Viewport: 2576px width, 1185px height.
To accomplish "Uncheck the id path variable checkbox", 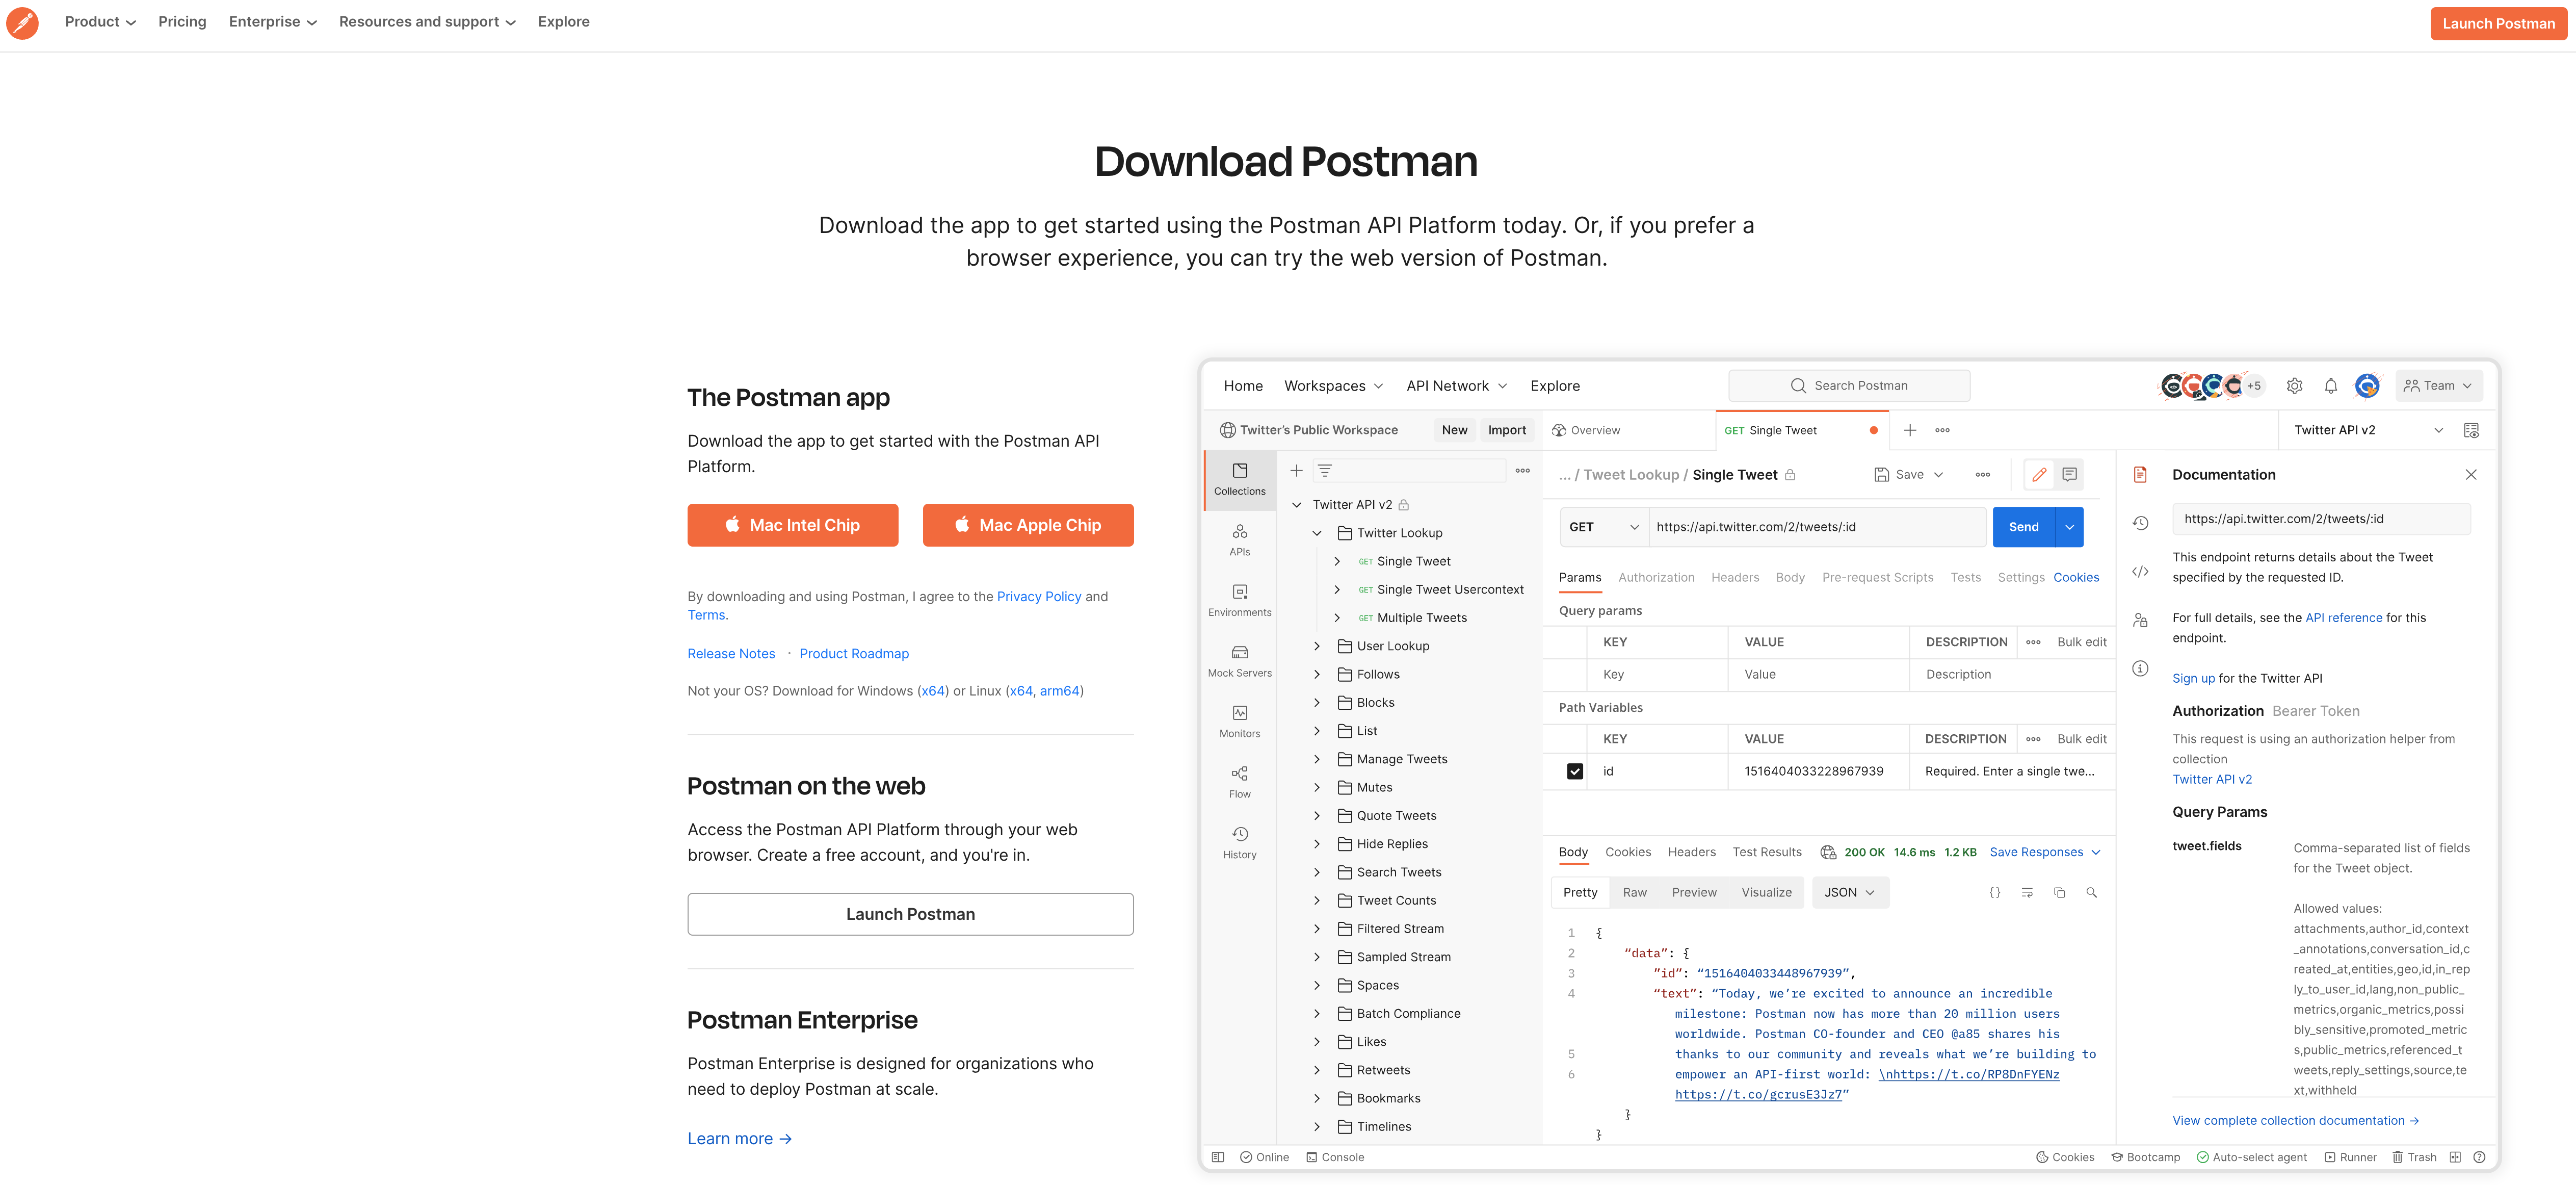I will (1574, 771).
